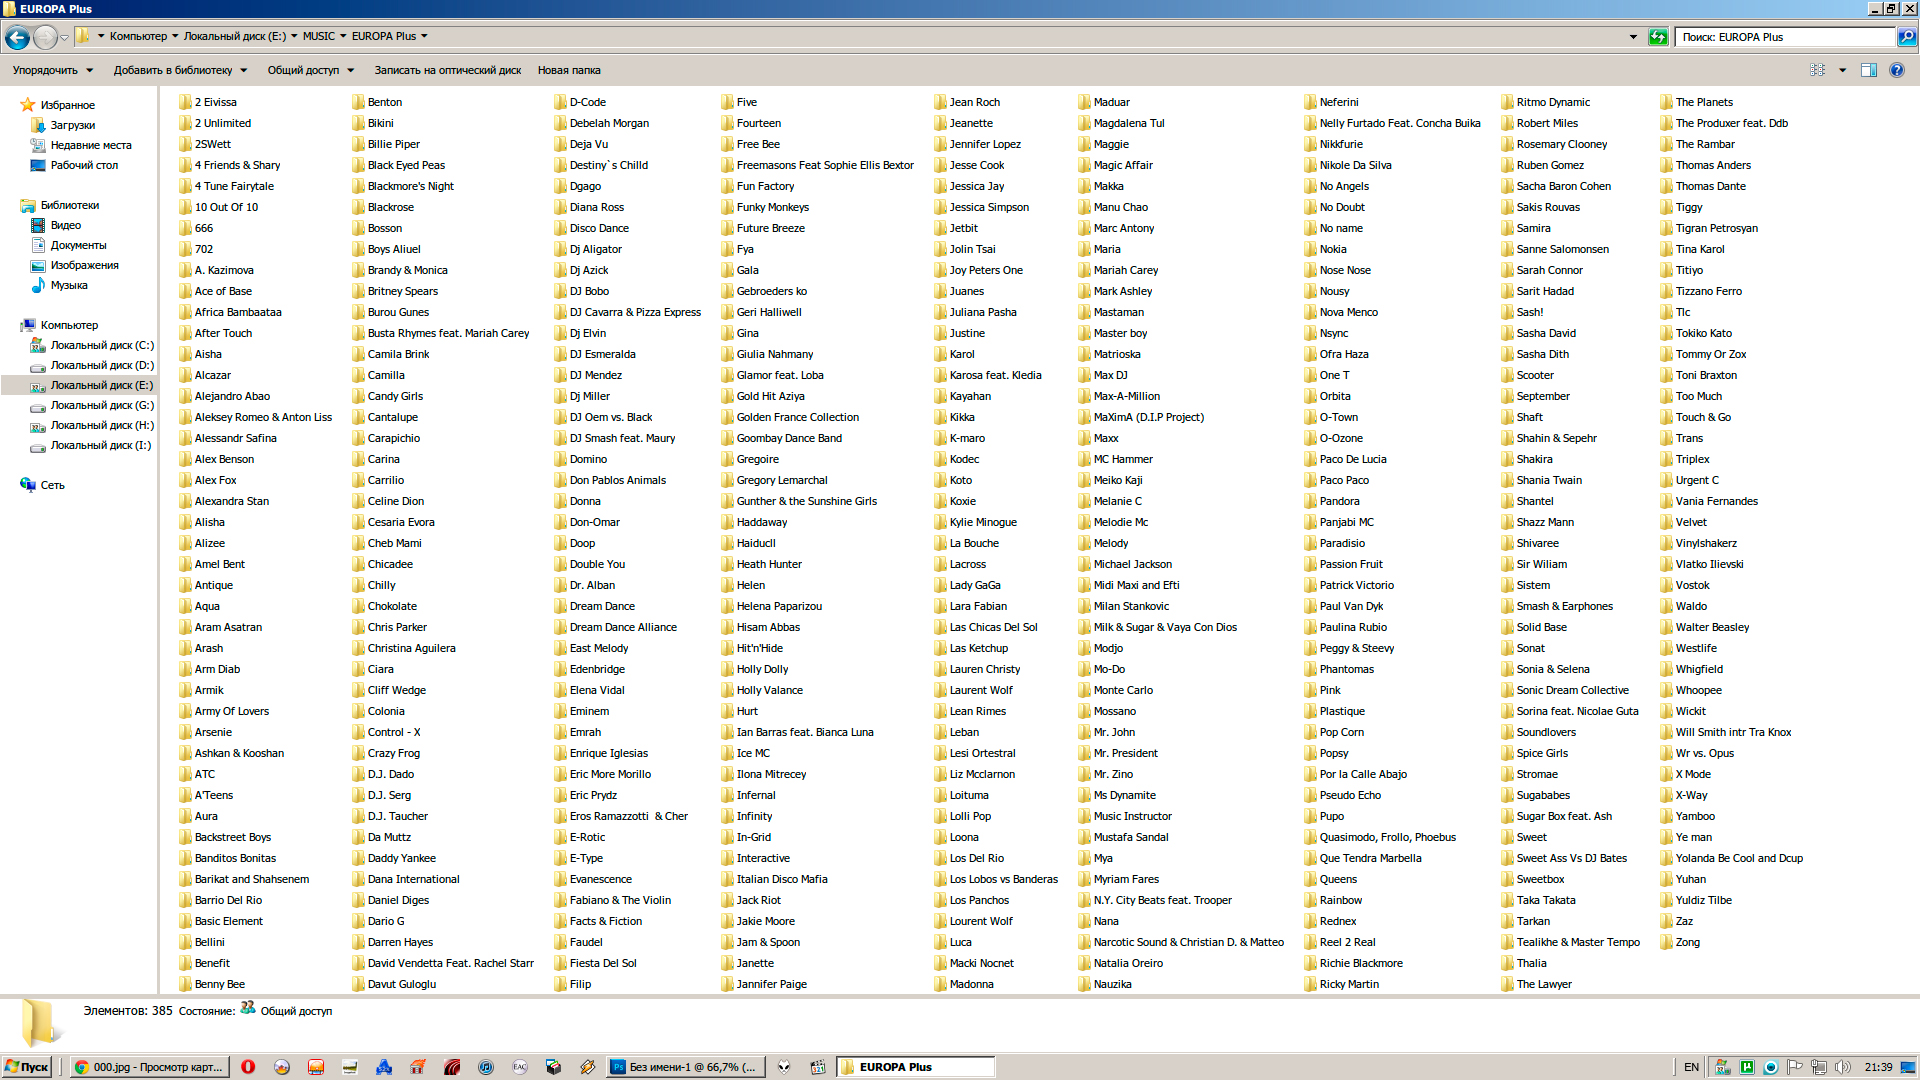Open the view options dropdown arrow
Image resolution: width=1920 pixels, height=1080 pixels.
(1842, 70)
